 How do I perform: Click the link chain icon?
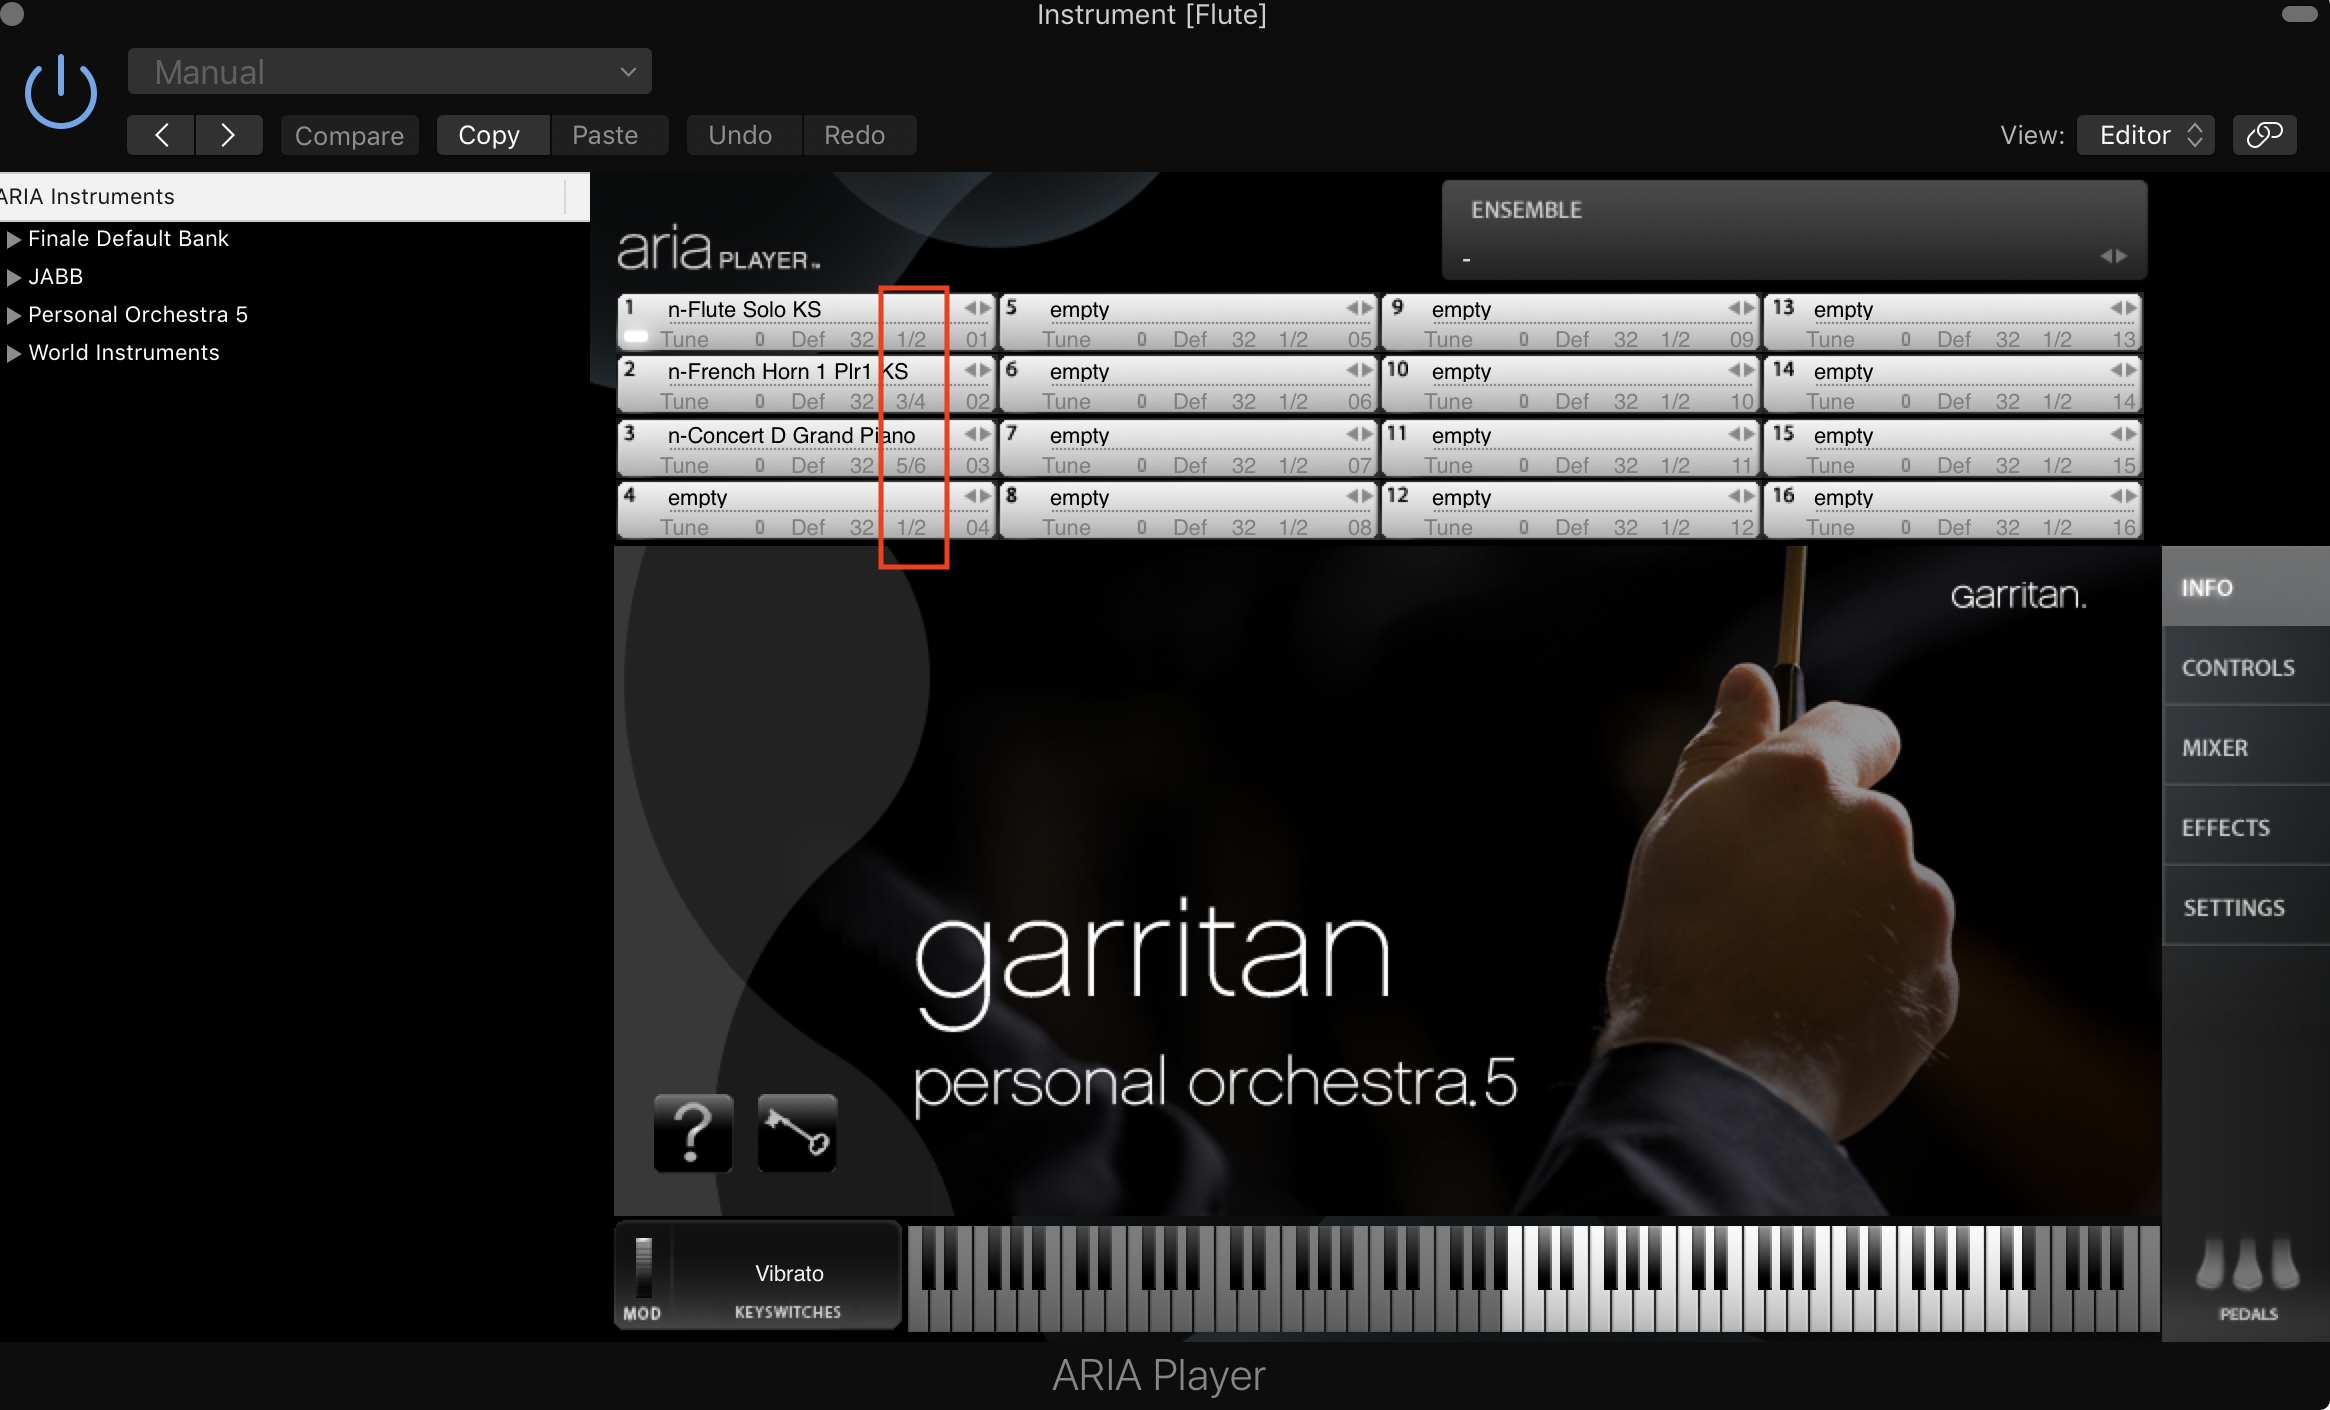click(2264, 135)
